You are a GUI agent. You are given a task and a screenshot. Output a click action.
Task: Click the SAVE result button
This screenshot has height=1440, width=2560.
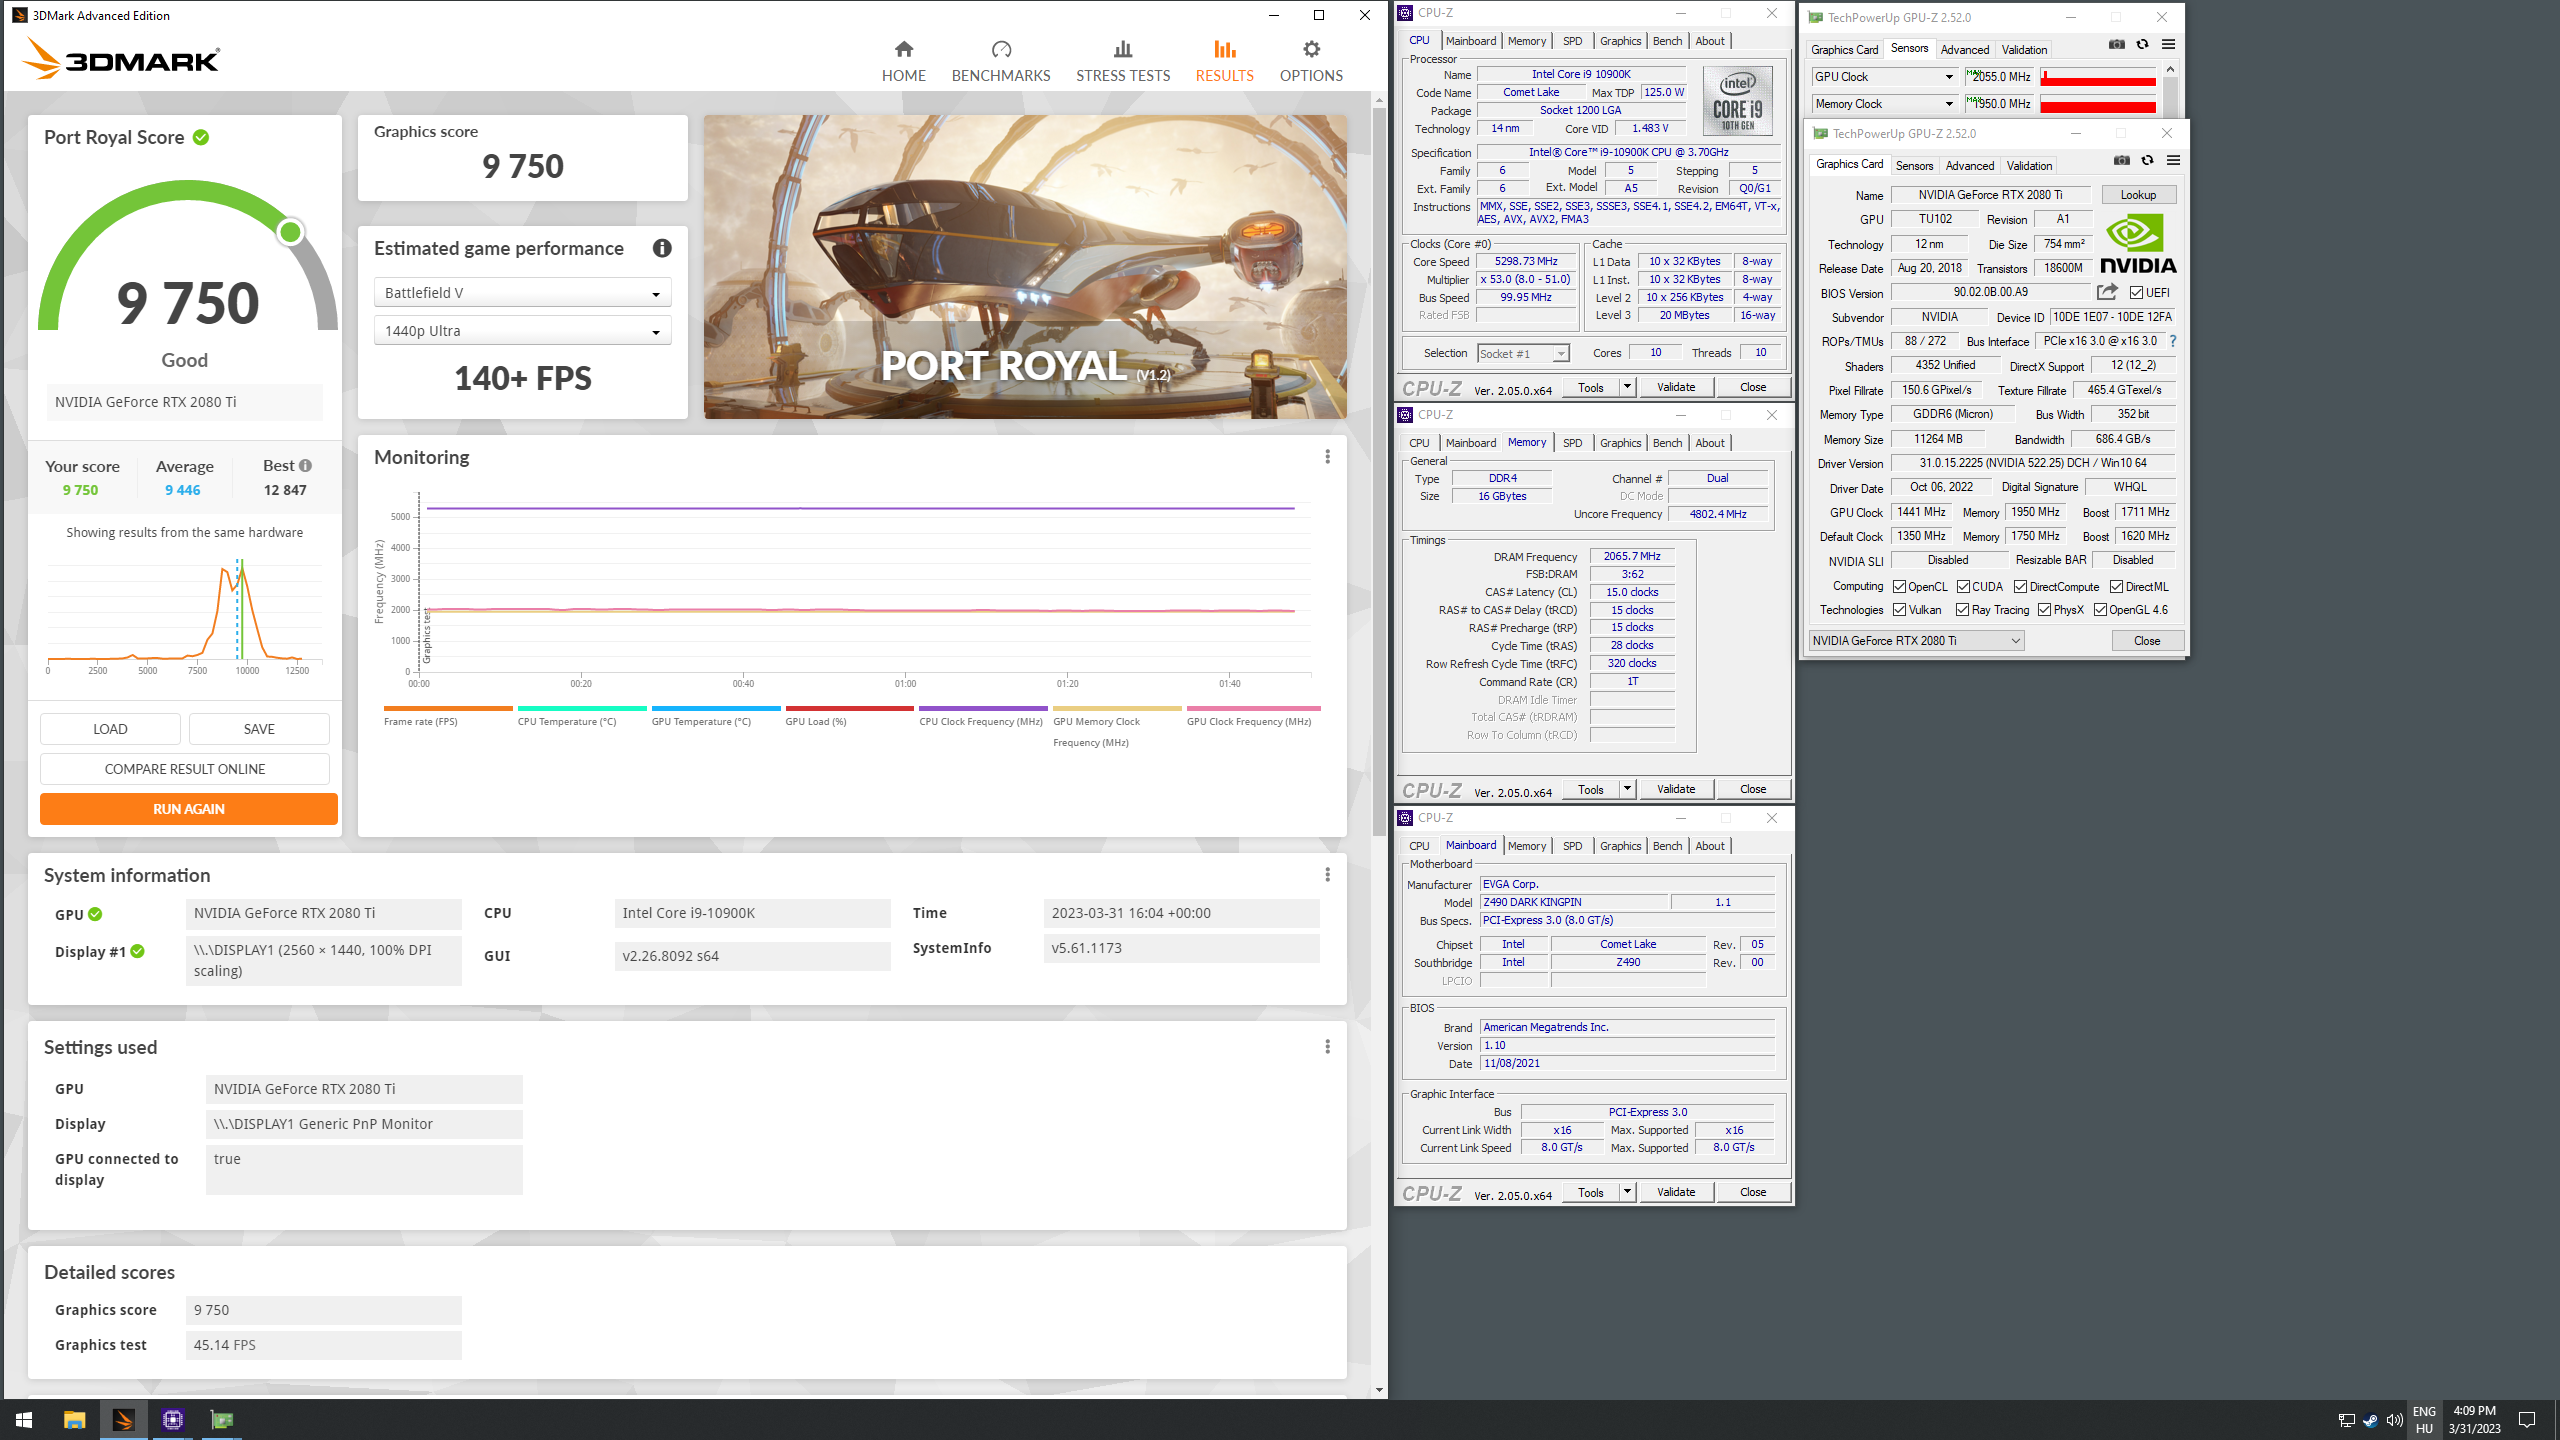(259, 729)
